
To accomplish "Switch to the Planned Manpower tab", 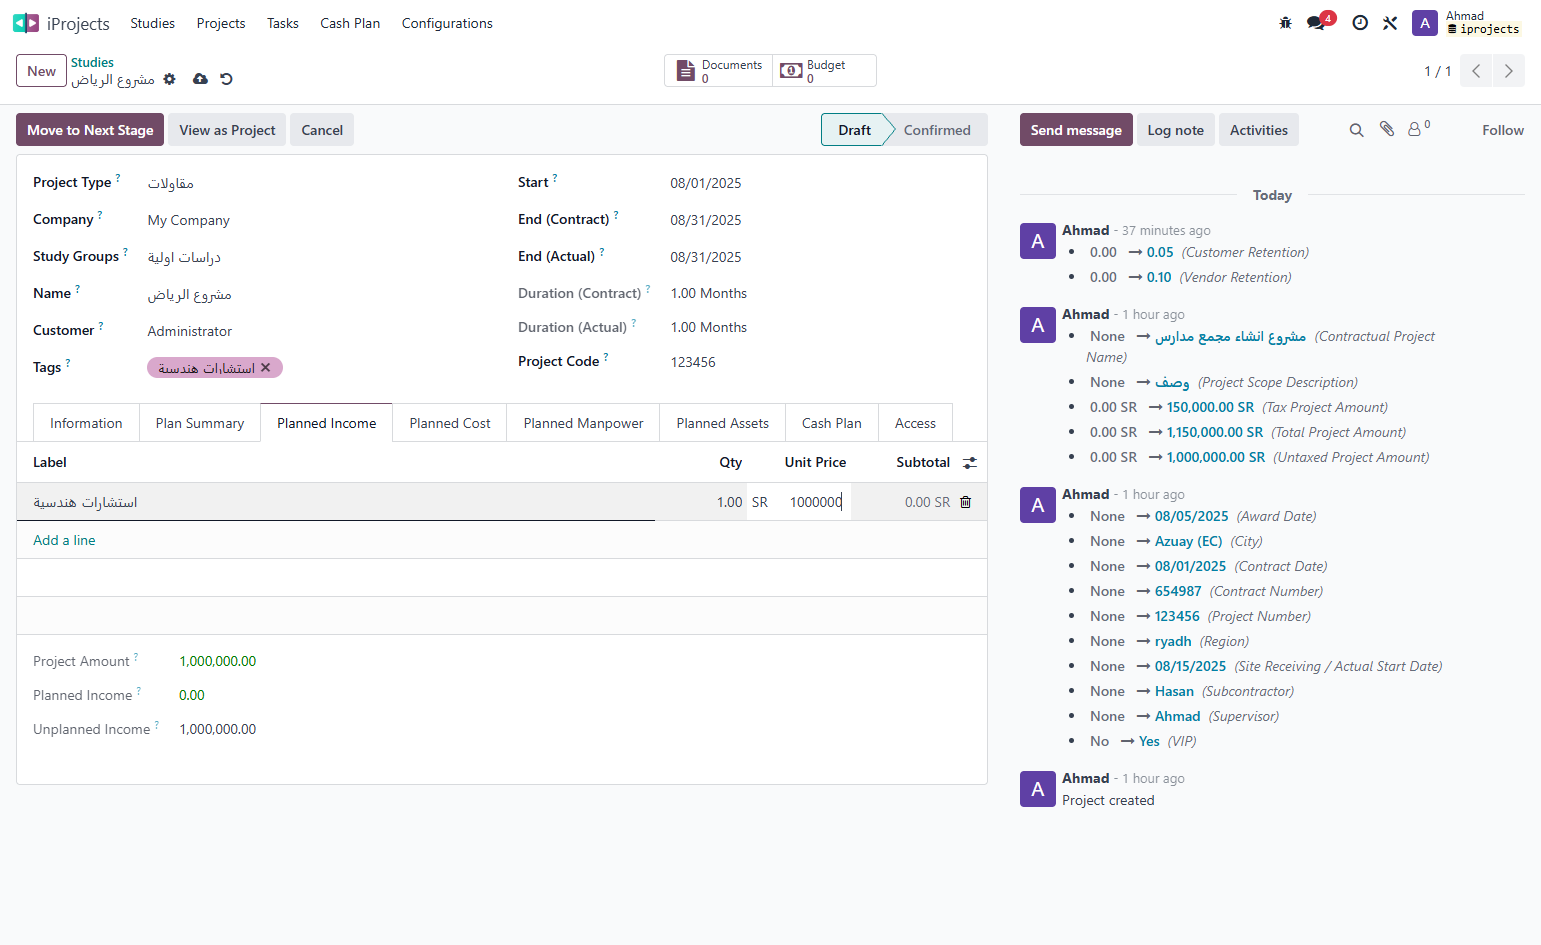I will [583, 423].
